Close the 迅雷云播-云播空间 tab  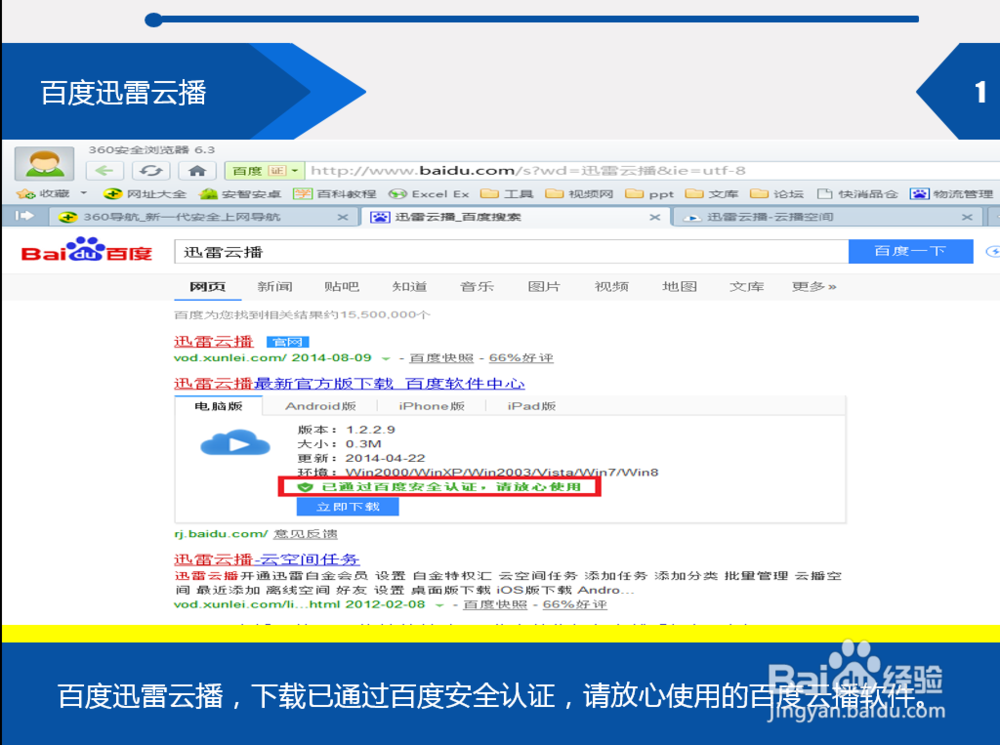pyautogui.click(x=967, y=218)
